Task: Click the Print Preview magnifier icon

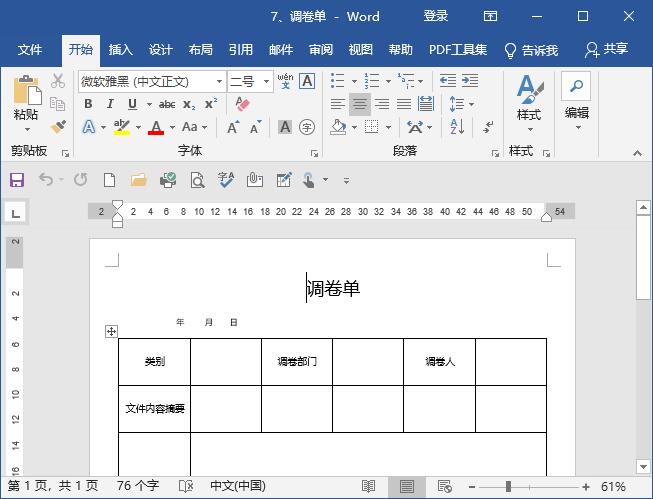Action: coord(197,180)
